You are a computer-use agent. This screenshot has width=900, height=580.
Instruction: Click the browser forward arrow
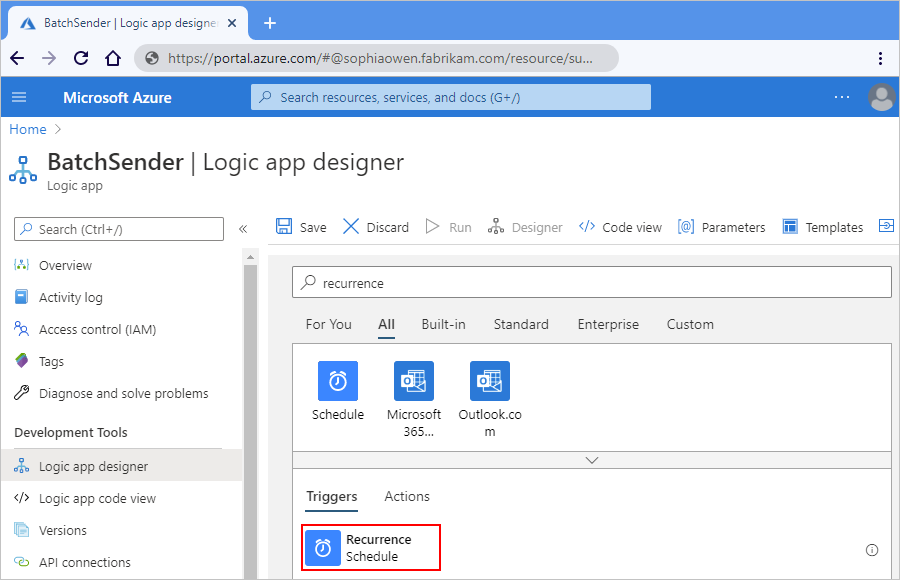tap(49, 58)
